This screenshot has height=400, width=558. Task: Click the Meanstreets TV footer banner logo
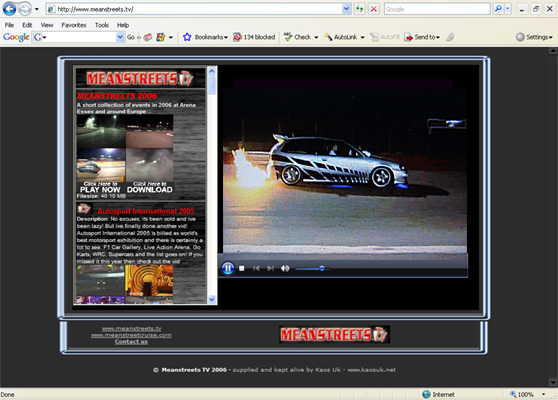[334, 335]
